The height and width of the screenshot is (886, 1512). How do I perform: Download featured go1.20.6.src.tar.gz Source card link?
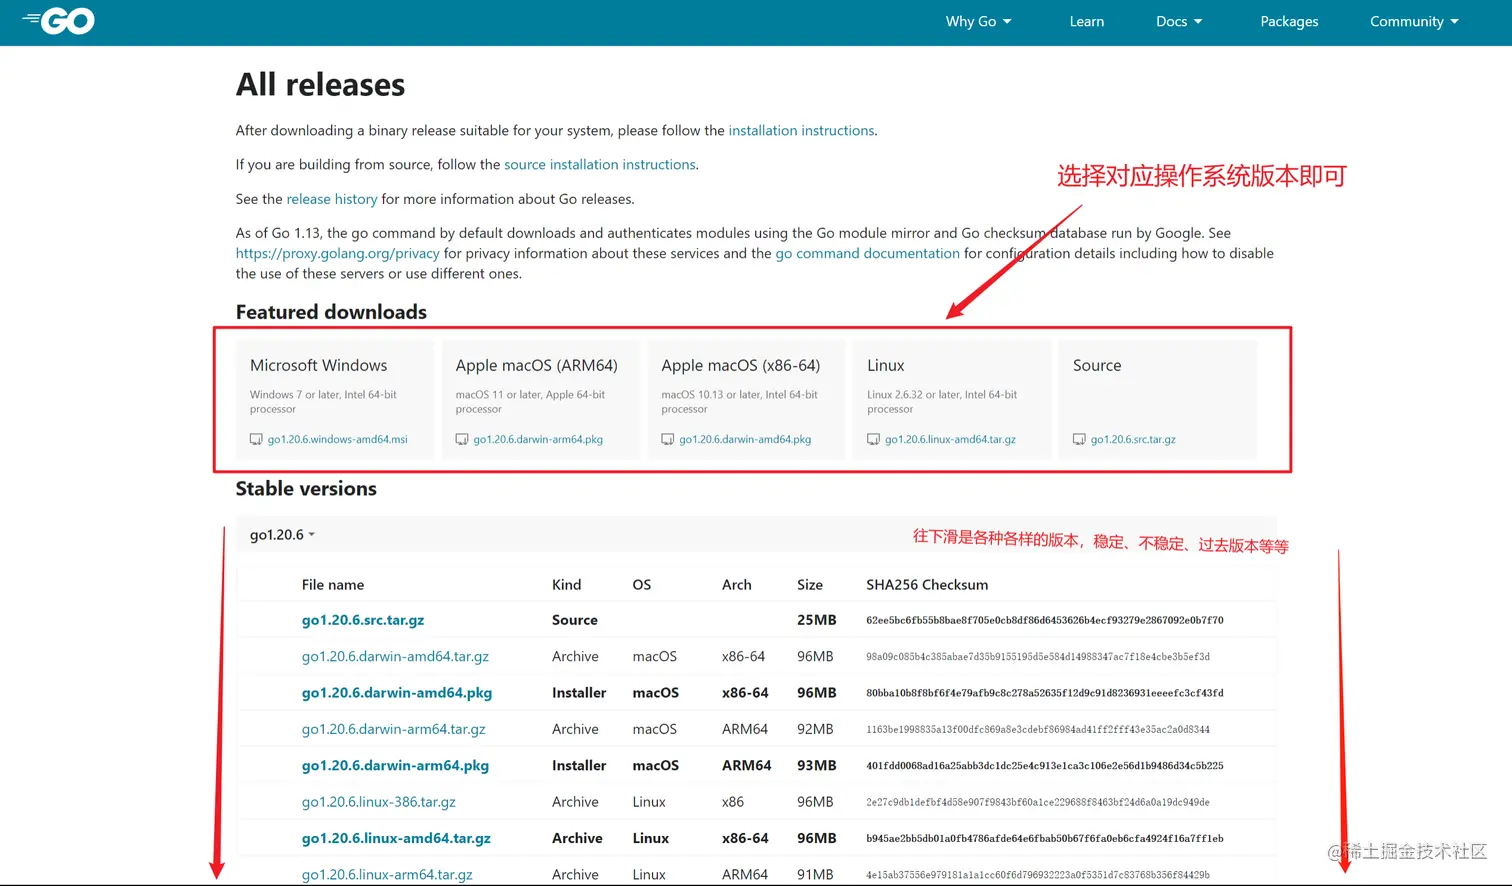(1133, 439)
